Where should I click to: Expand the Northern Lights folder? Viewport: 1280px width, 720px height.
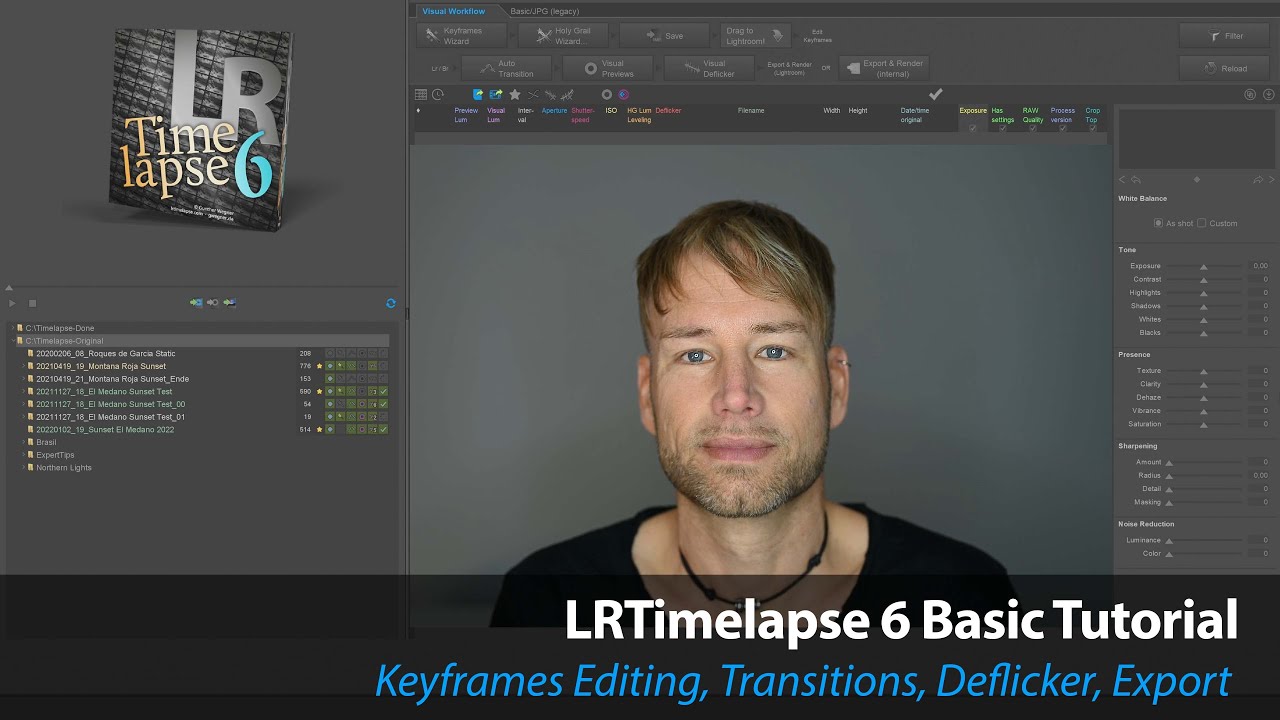click(x=23, y=468)
